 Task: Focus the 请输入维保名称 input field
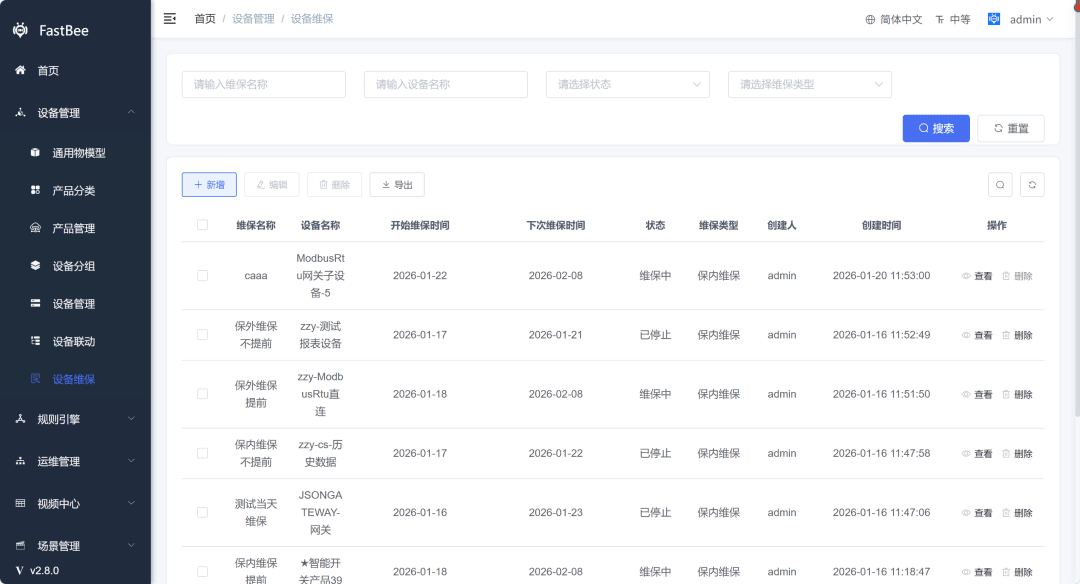264,84
